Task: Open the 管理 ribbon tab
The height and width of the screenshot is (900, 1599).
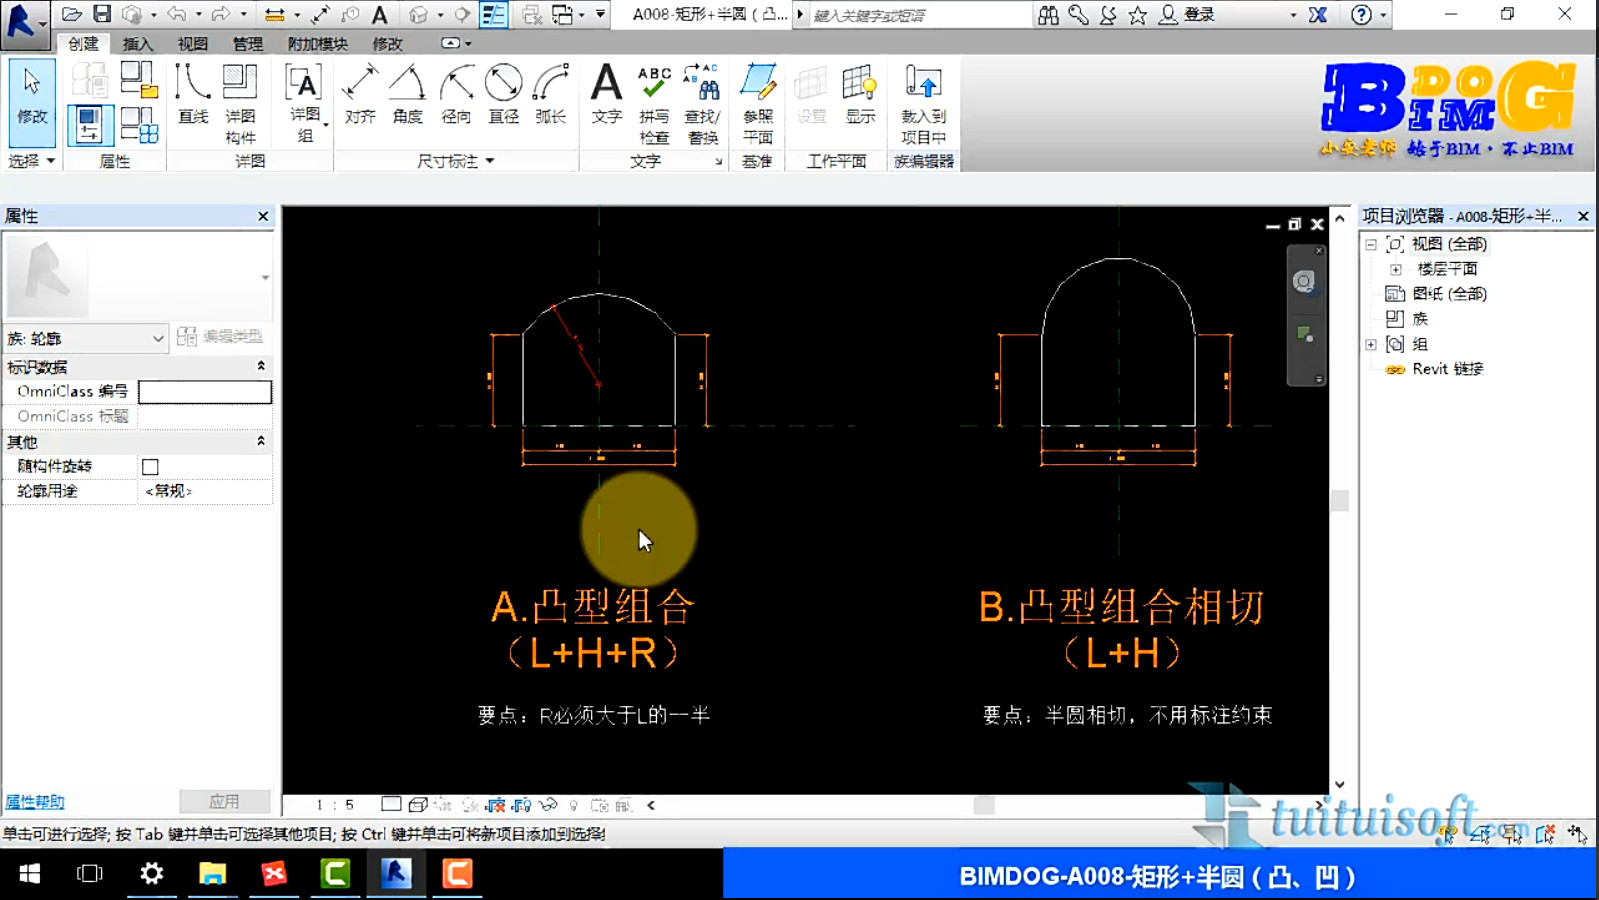Action: pyautogui.click(x=247, y=44)
